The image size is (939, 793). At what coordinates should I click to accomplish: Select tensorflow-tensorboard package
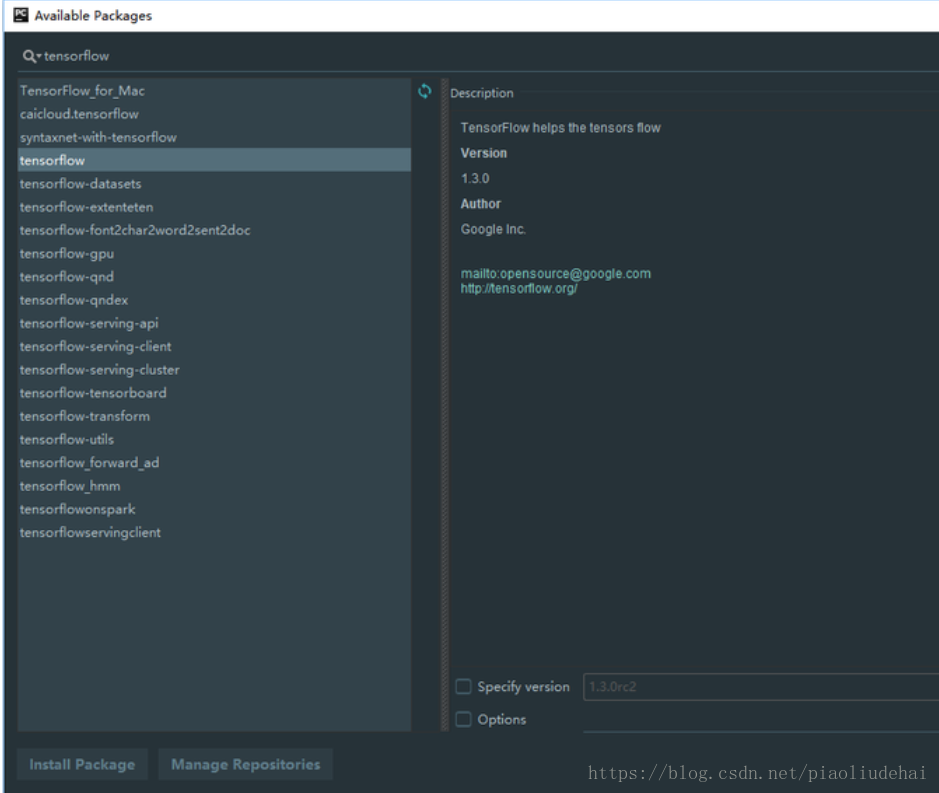coord(214,393)
